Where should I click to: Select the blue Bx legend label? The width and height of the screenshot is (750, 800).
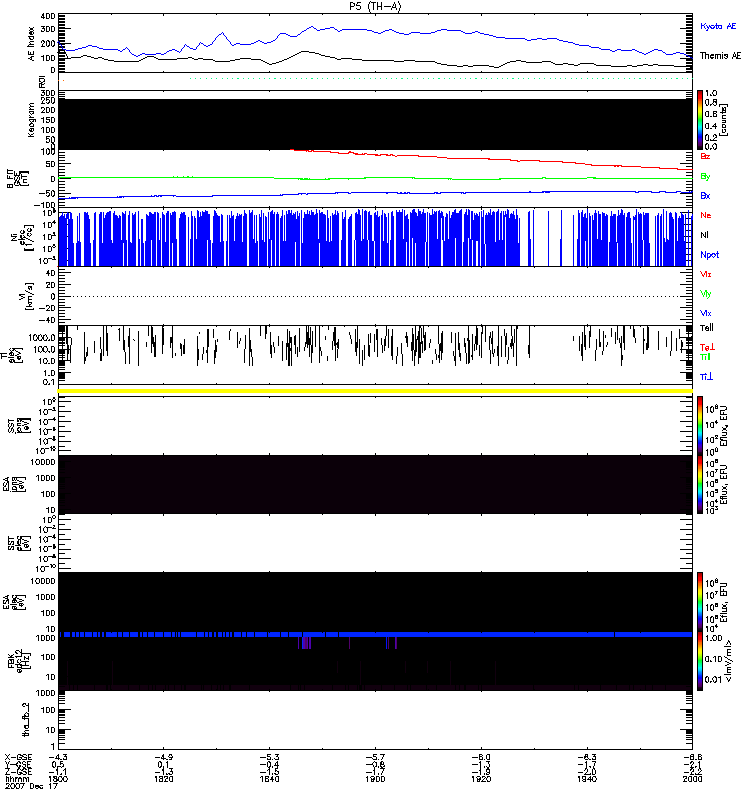[x=705, y=195]
